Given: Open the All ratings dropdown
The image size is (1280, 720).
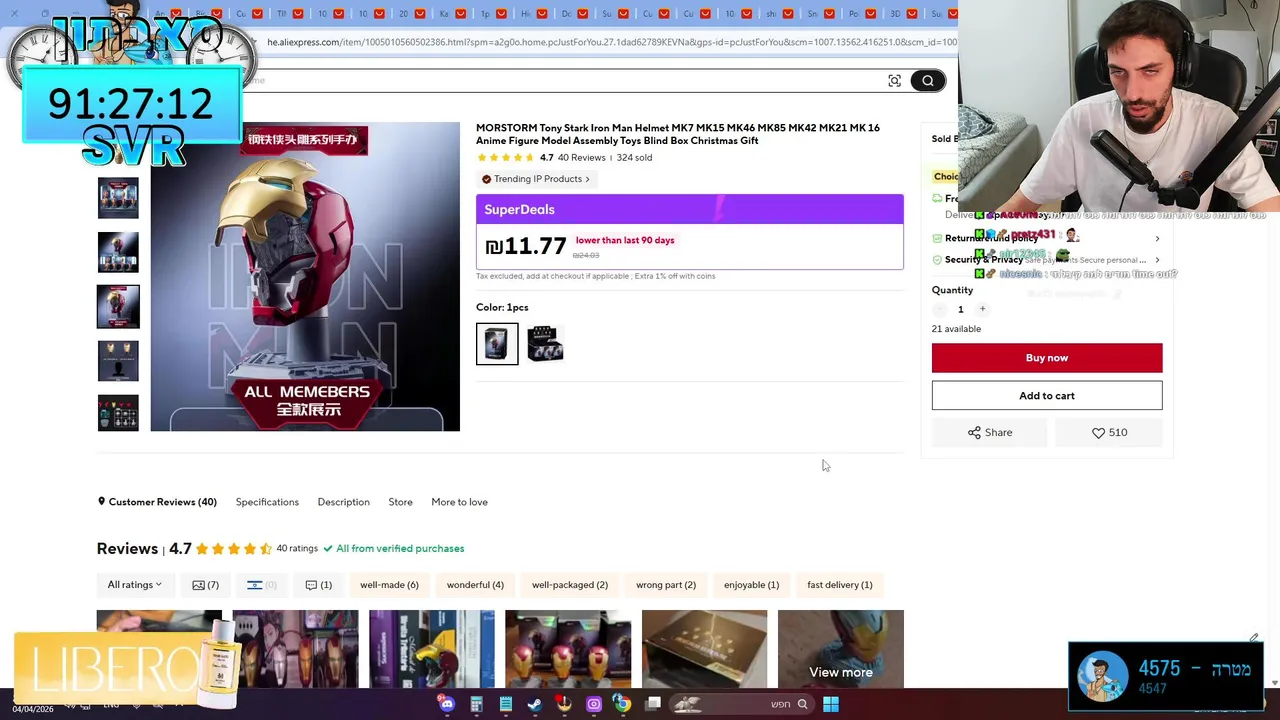Looking at the screenshot, I should (x=135, y=585).
